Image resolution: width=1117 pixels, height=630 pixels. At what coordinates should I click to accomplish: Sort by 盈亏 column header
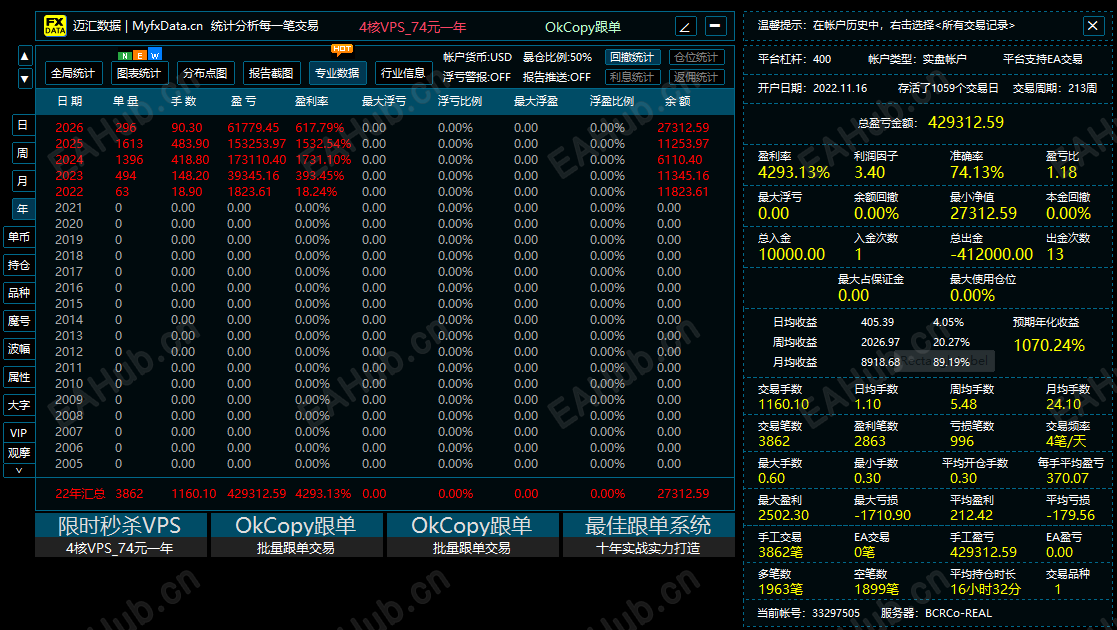tap(244, 101)
